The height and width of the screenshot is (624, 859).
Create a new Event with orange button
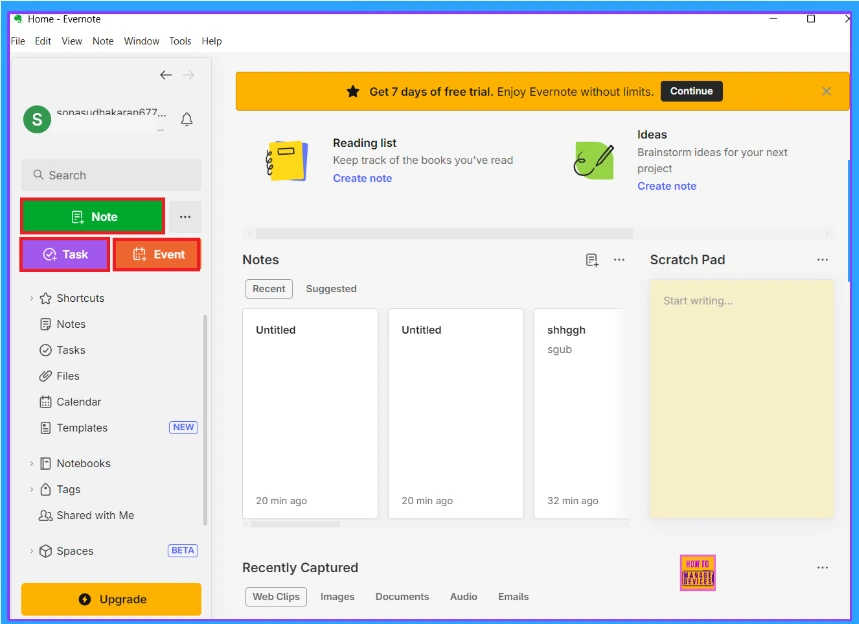(x=157, y=254)
